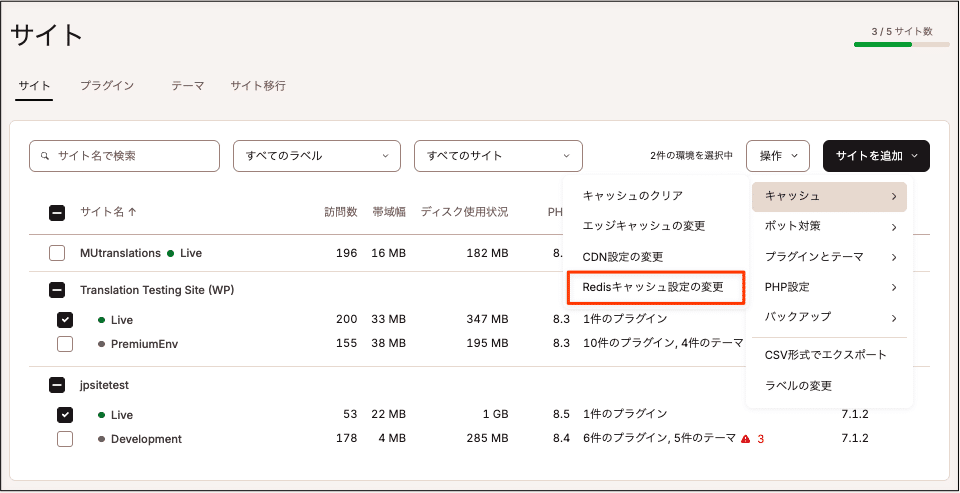Screen dimensions: 960x493
Task: Sort by 帯域幅 column header
Action: click(389, 213)
